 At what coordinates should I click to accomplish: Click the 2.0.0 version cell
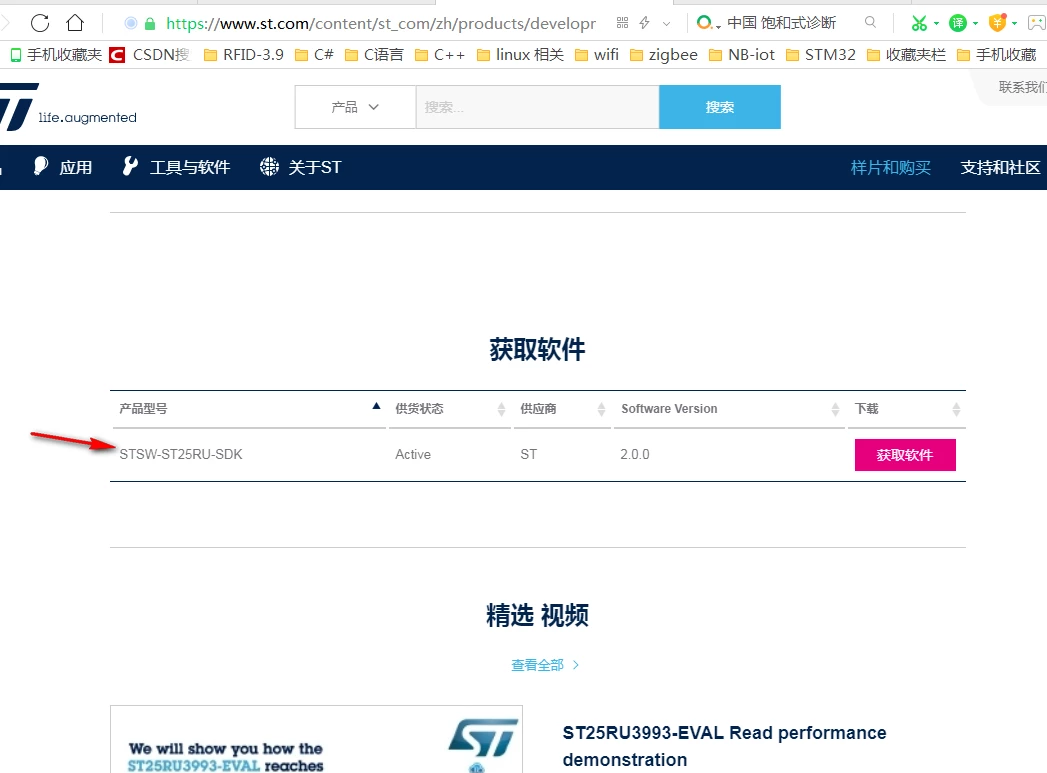(634, 455)
